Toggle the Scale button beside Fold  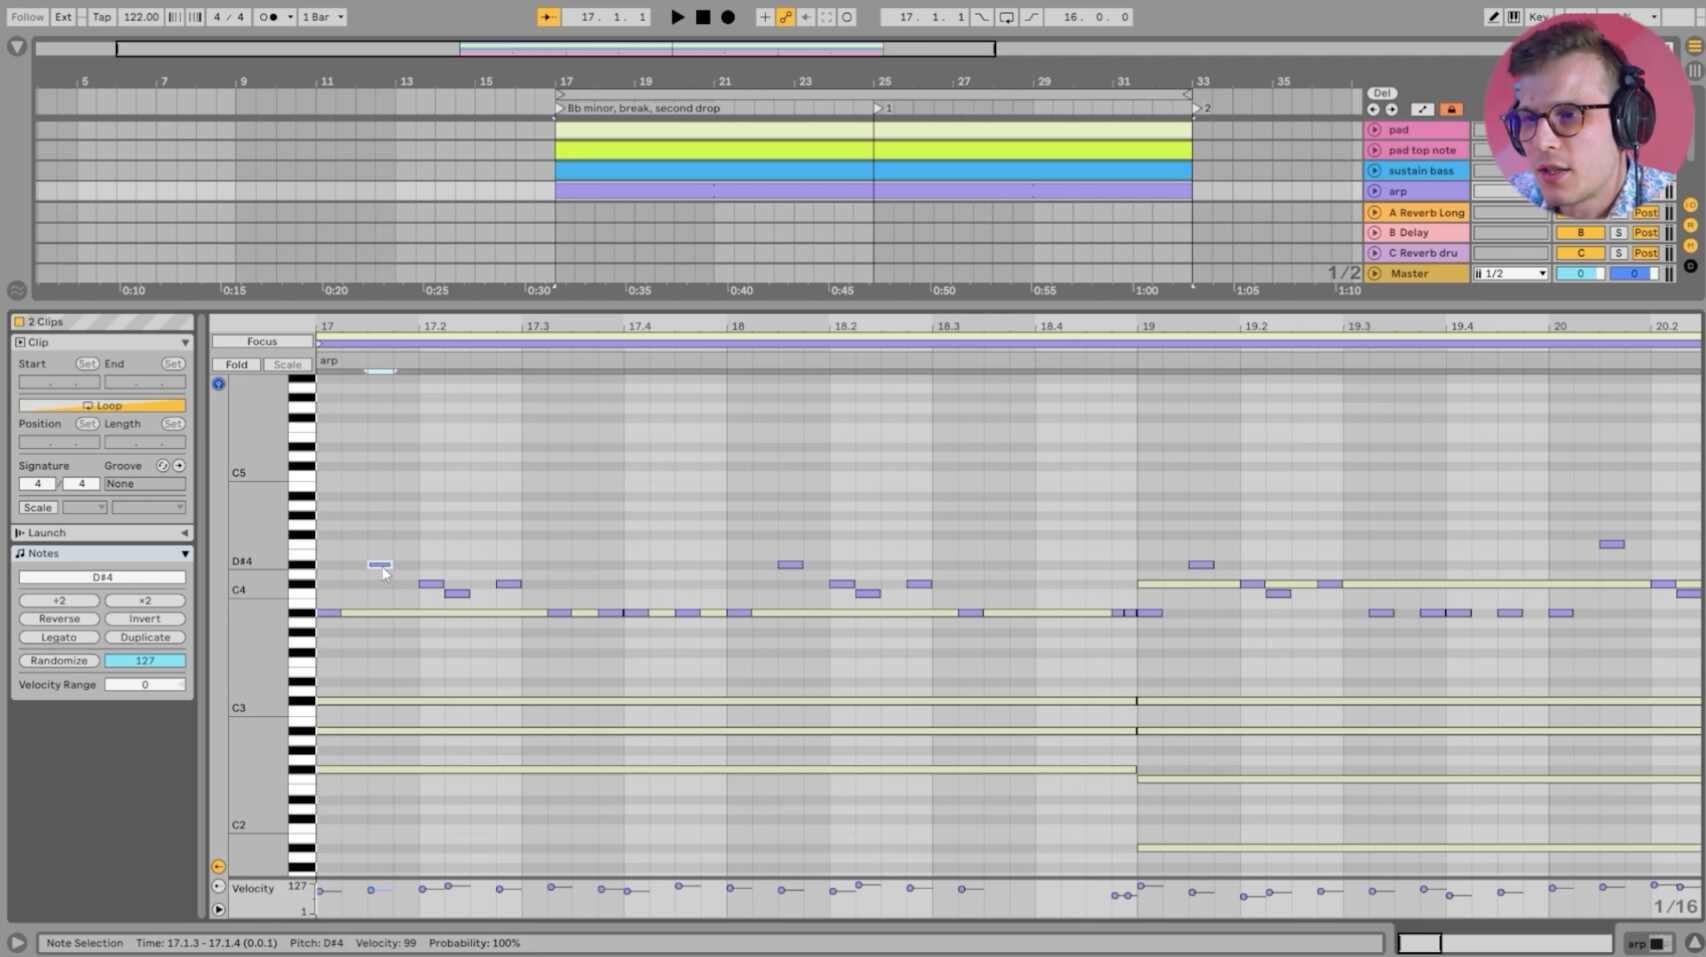[287, 365]
